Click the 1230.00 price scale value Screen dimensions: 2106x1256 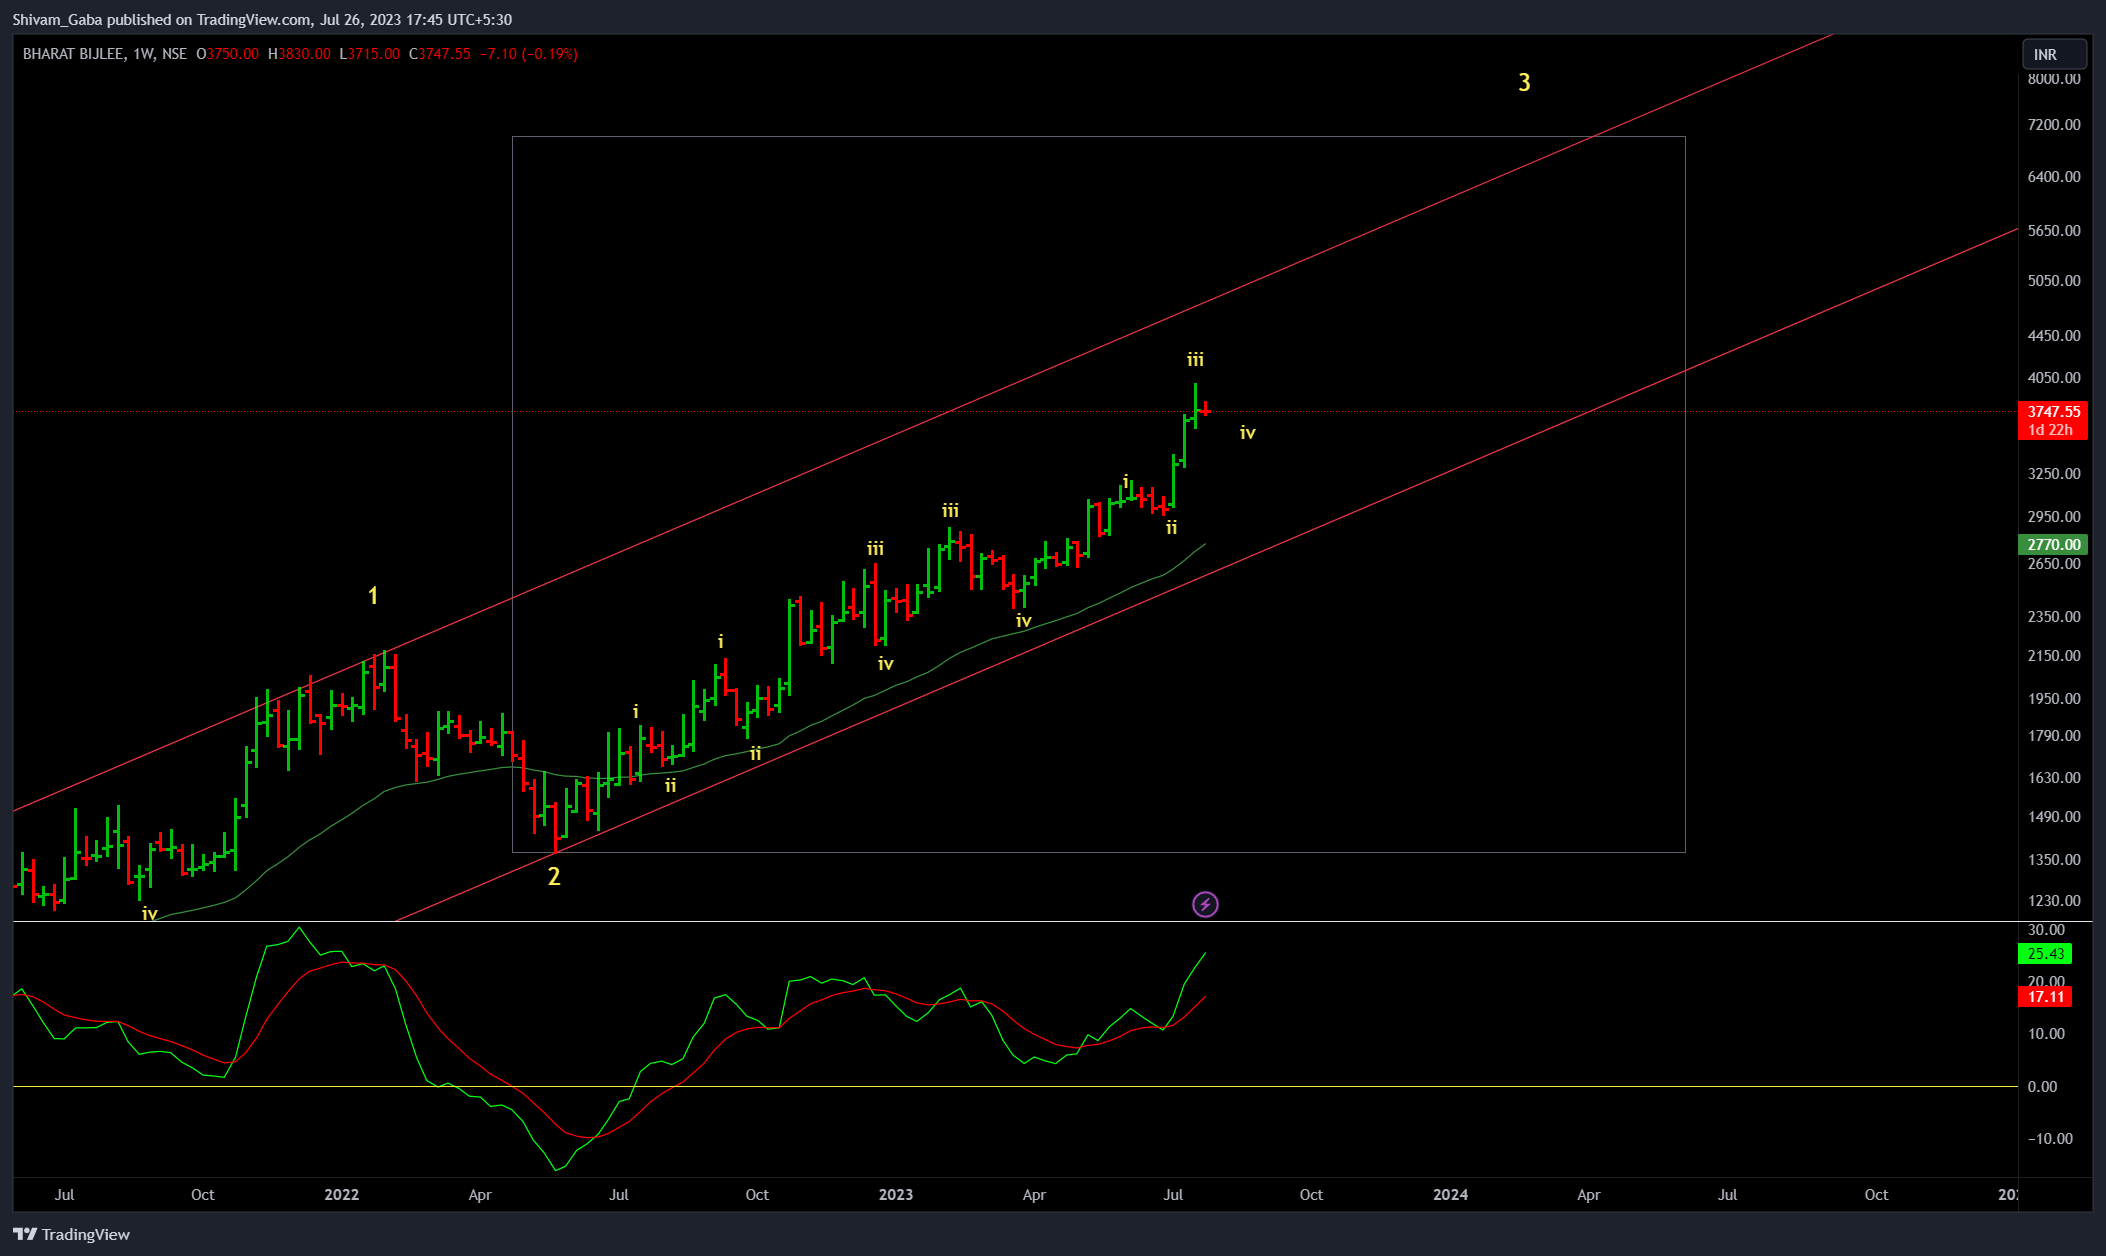click(x=2054, y=900)
